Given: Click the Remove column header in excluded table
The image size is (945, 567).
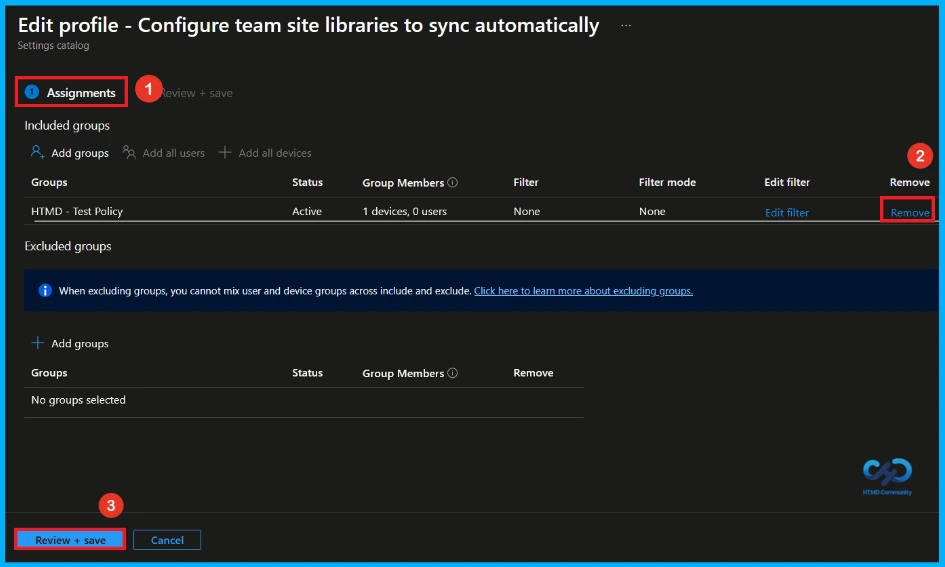Looking at the screenshot, I should [533, 373].
